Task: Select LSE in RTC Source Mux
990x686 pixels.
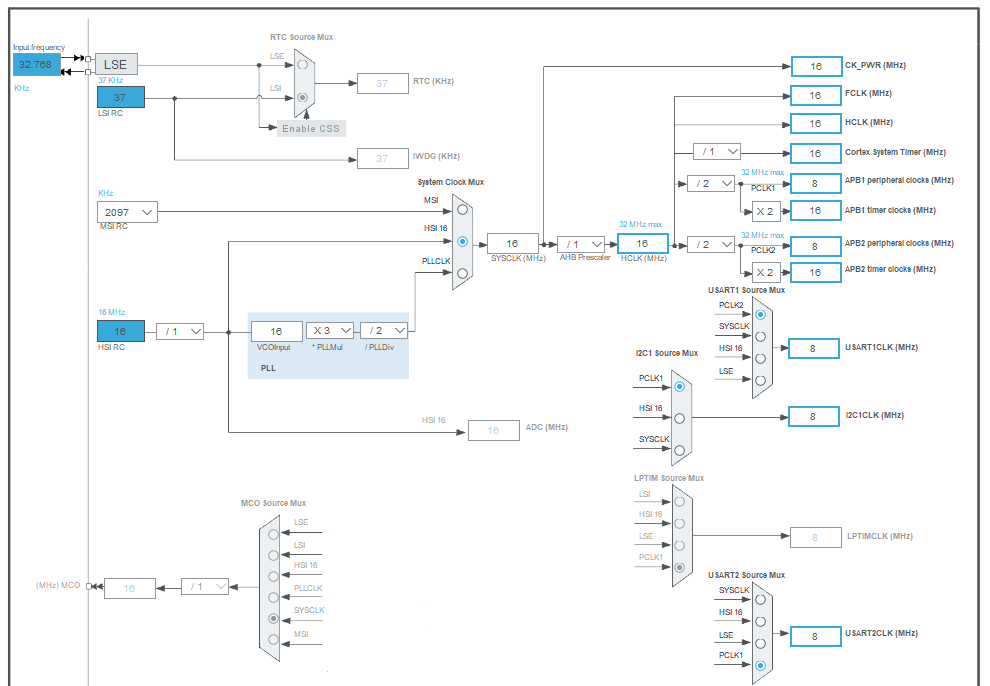Action: (302, 64)
